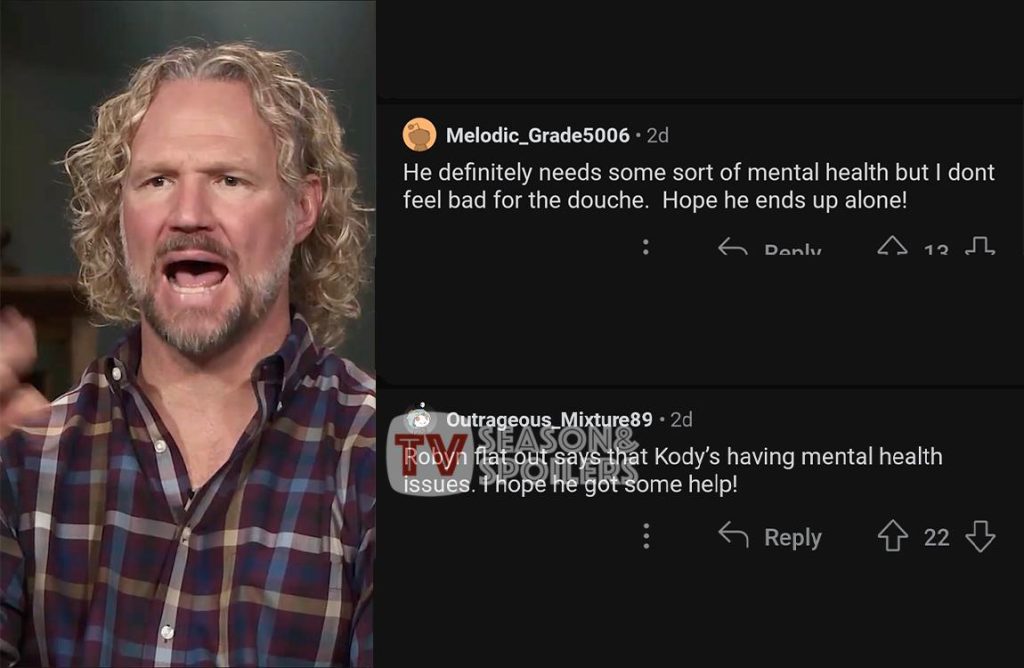Click the 2d timestamp beside Outrageous_Mixture89
1024x668 pixels.
(x=681, y=419)
